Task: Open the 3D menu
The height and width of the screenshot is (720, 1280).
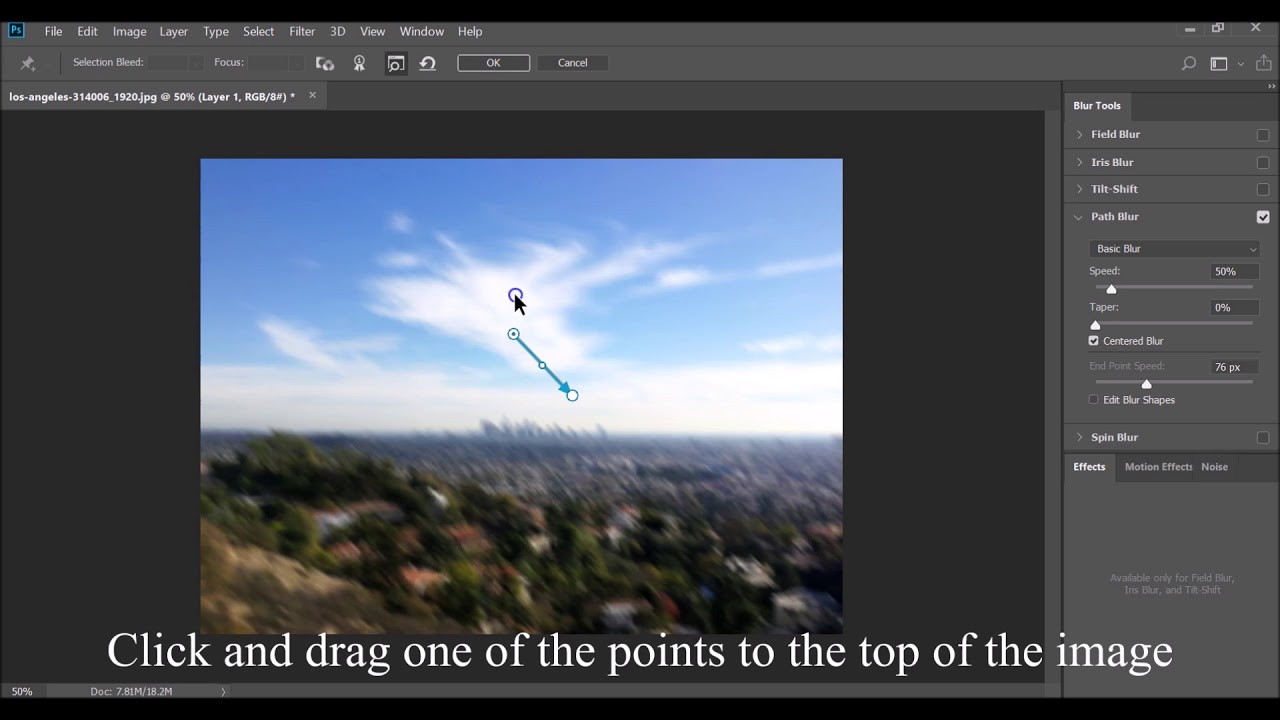Action: [x=338, y=31]
